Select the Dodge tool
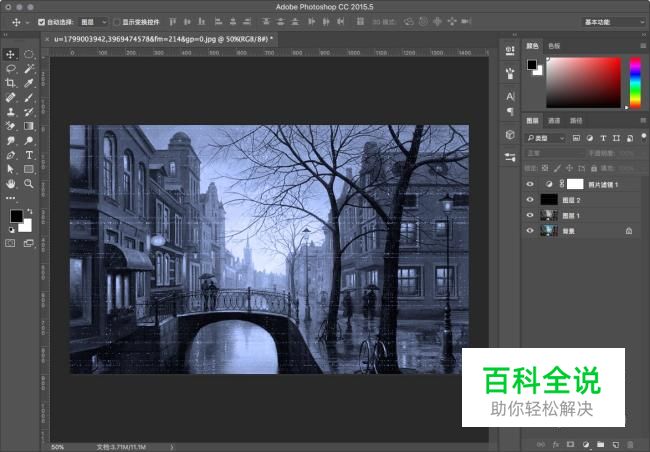The width and height of the screenshot is (650, 452). pyautogui.click(x=29, y=141)
